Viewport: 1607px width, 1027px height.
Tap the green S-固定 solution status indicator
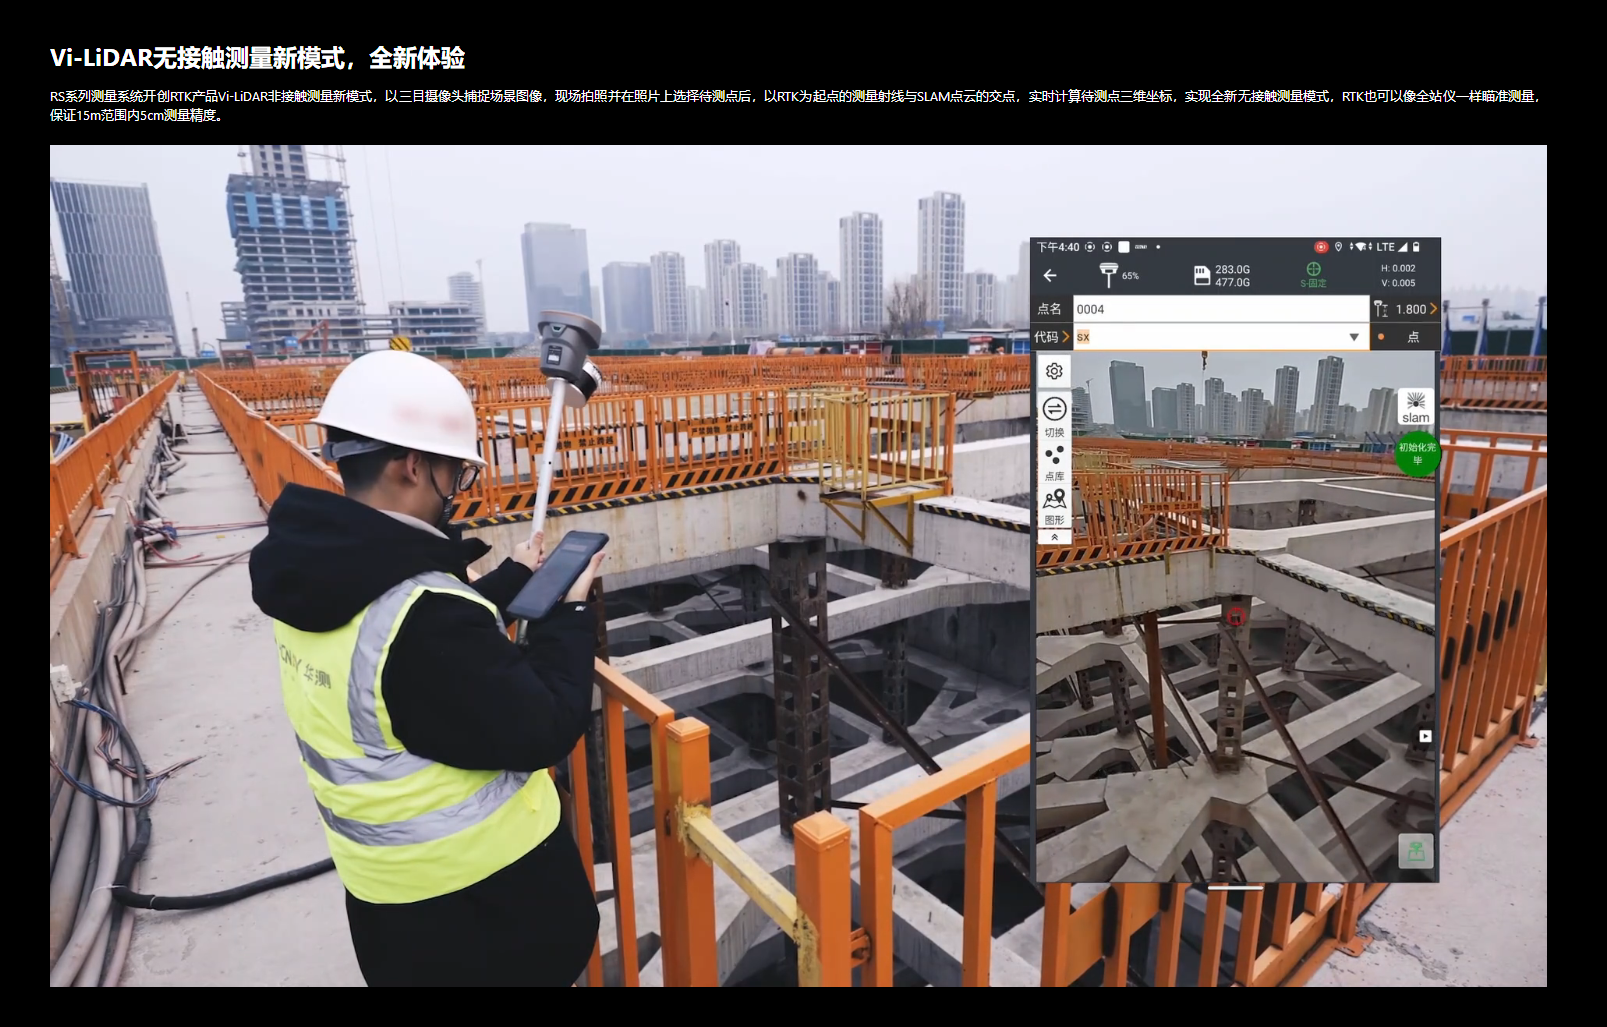tap(1312, 274)
